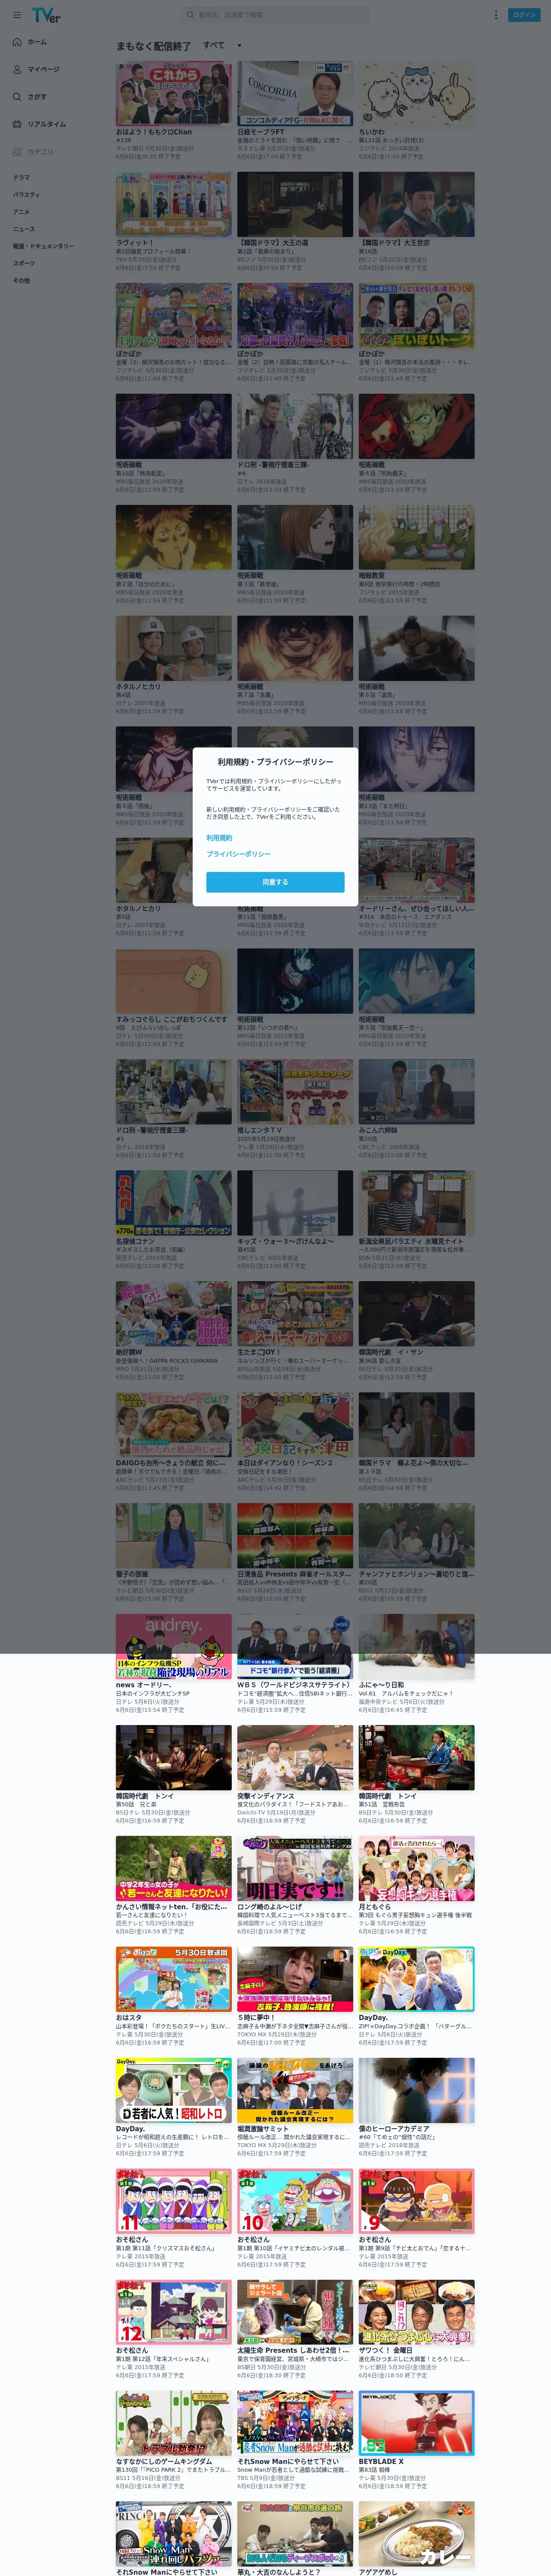Open かんさい情報ネットten. thumbnail
This screenshot has width=551, height=2576.
point(174,1868)
